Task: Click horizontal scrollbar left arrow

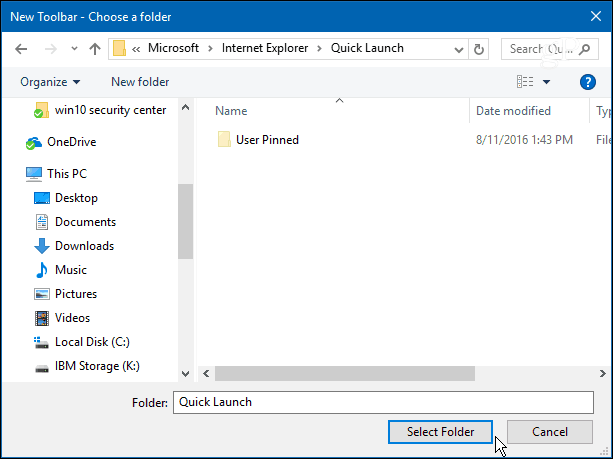Action: pos(206,373)
